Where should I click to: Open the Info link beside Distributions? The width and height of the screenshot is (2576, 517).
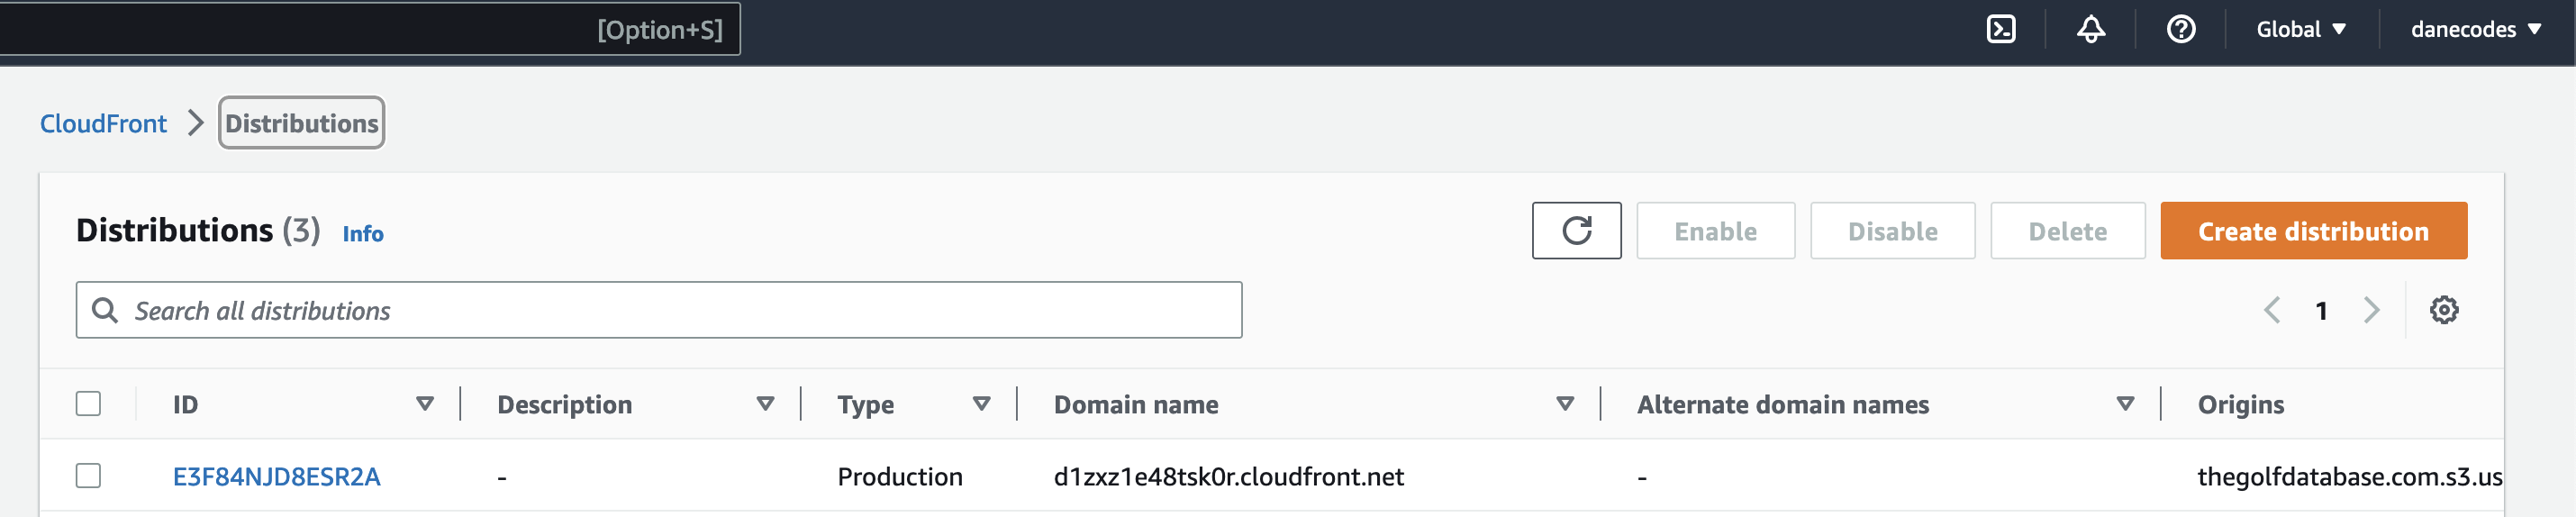click(x=363, y=234)
